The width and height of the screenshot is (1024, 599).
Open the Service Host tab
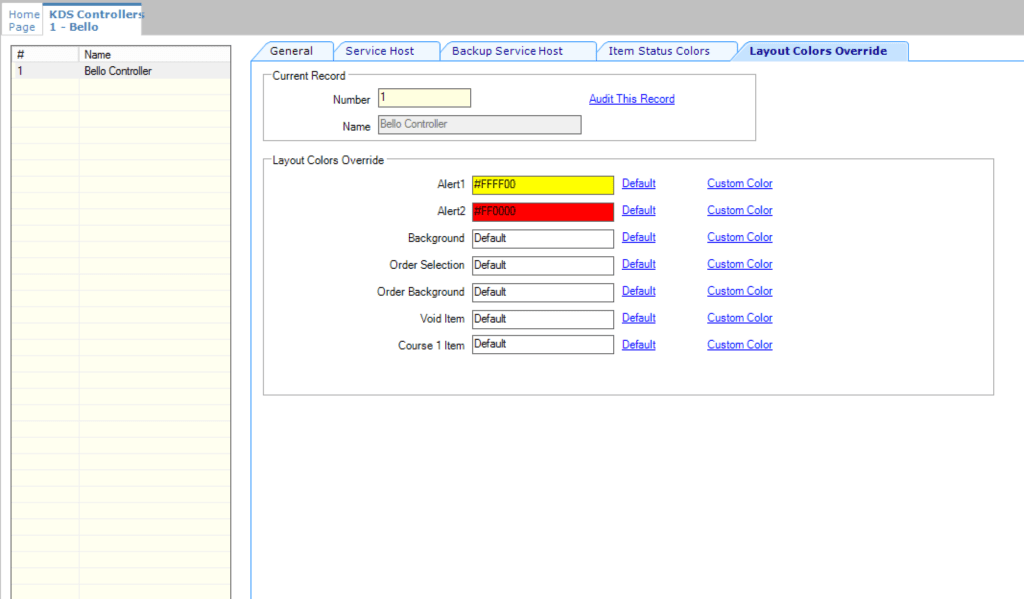point(379,51)
